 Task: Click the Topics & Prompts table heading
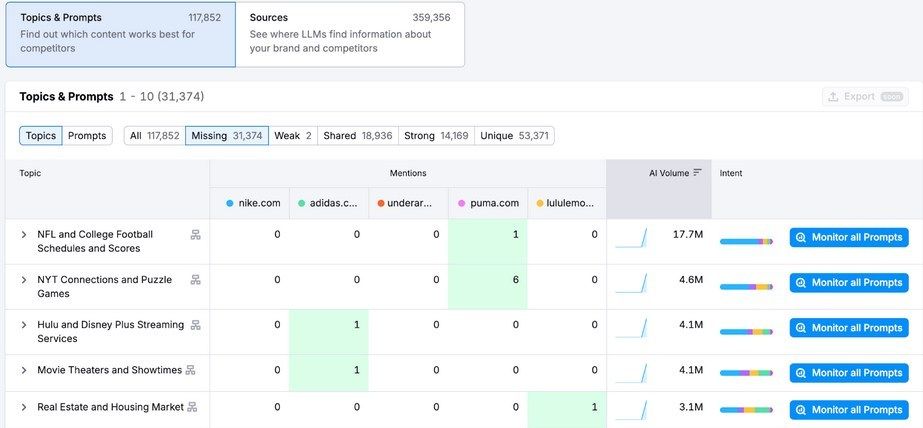click(66, 97)
